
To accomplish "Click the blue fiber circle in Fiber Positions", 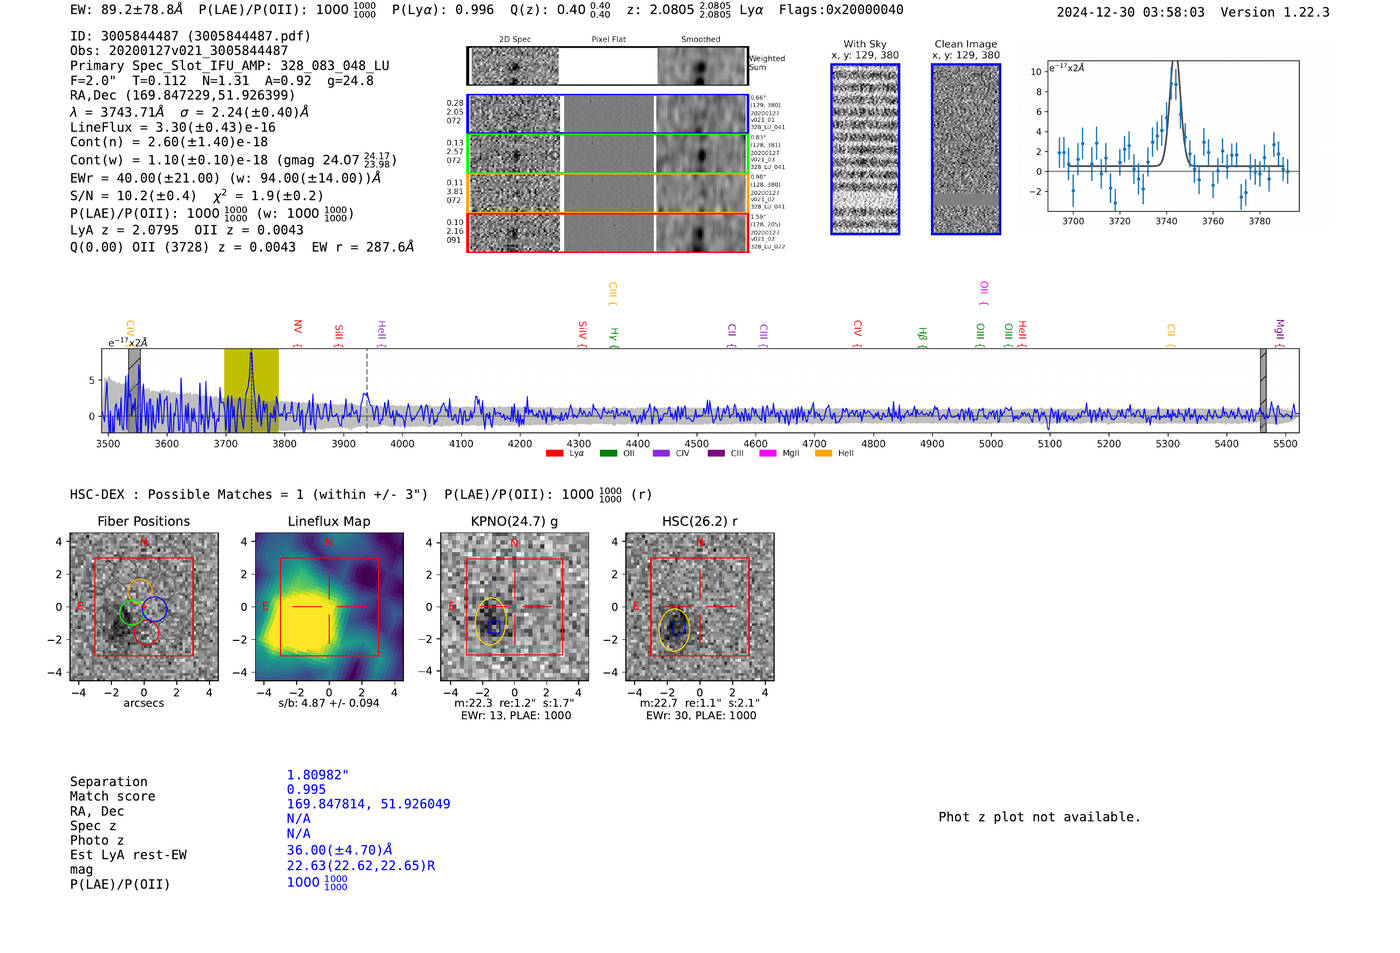I will coord(154,608).
